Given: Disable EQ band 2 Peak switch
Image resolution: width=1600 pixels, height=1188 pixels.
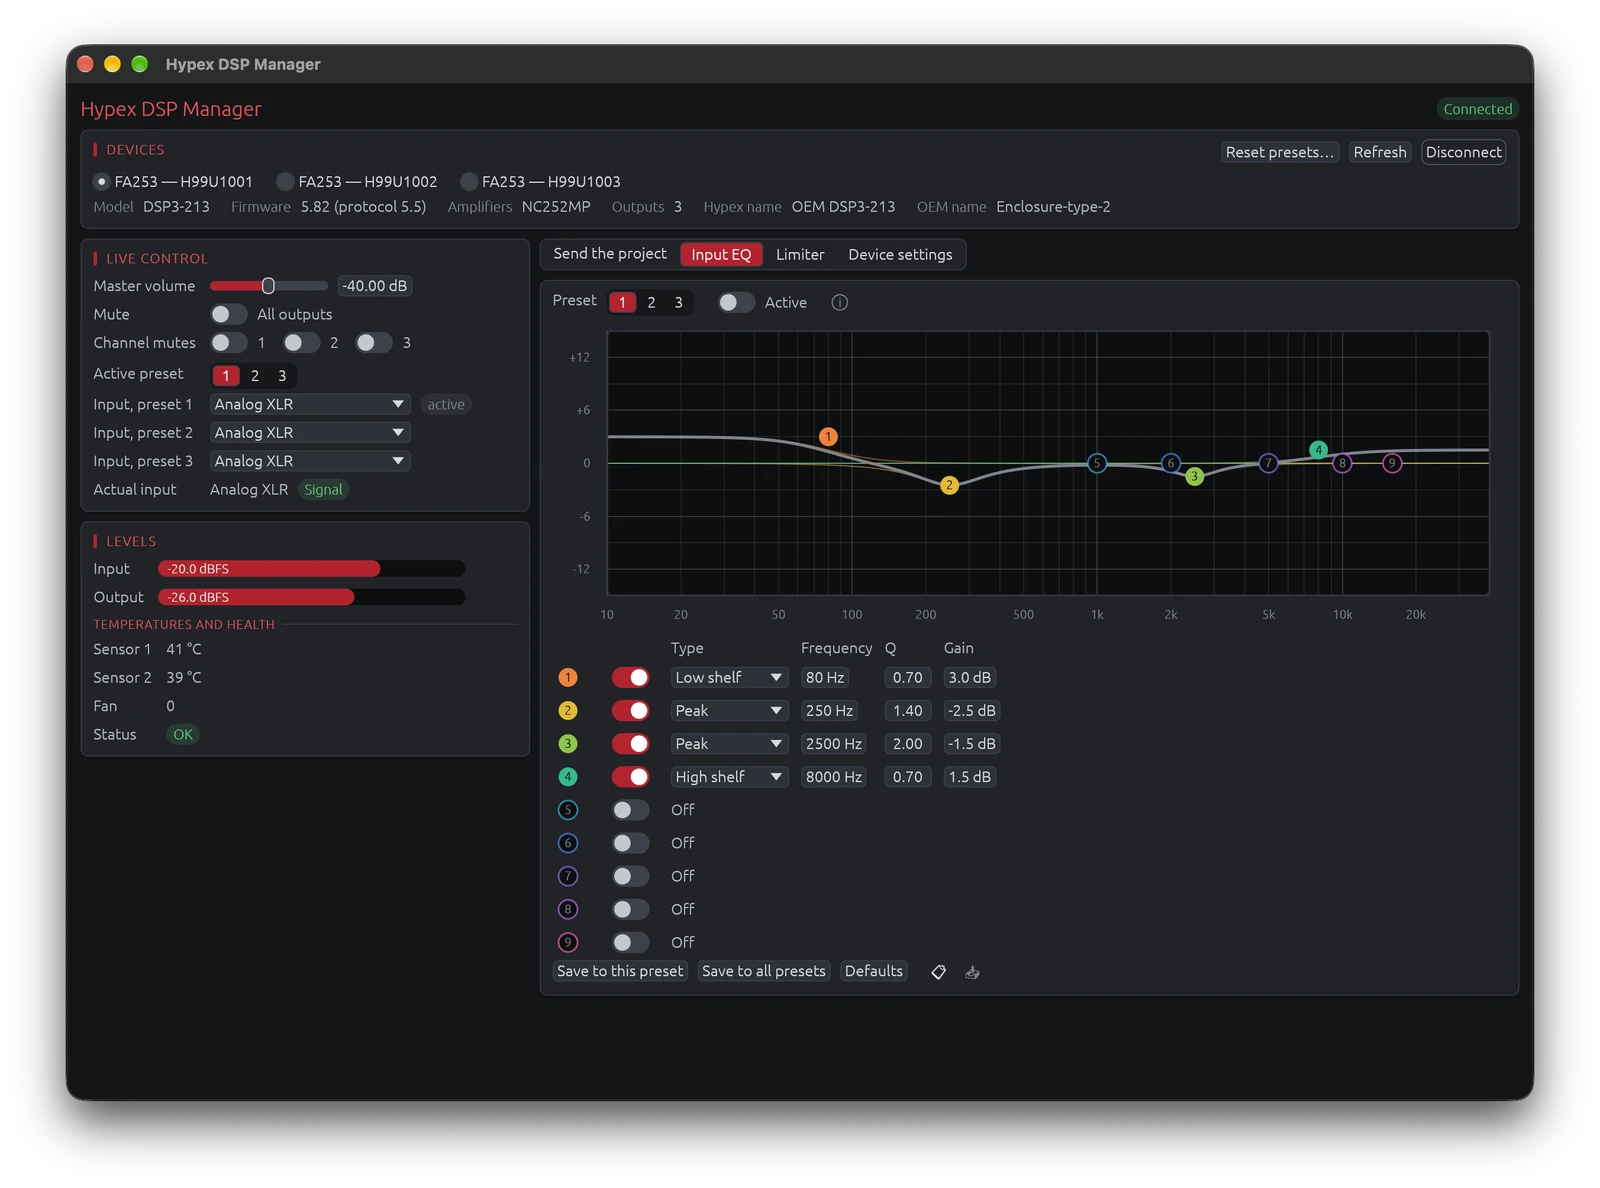Looking at the screenshot, I should pyautogui.click(x=631, y=711).
